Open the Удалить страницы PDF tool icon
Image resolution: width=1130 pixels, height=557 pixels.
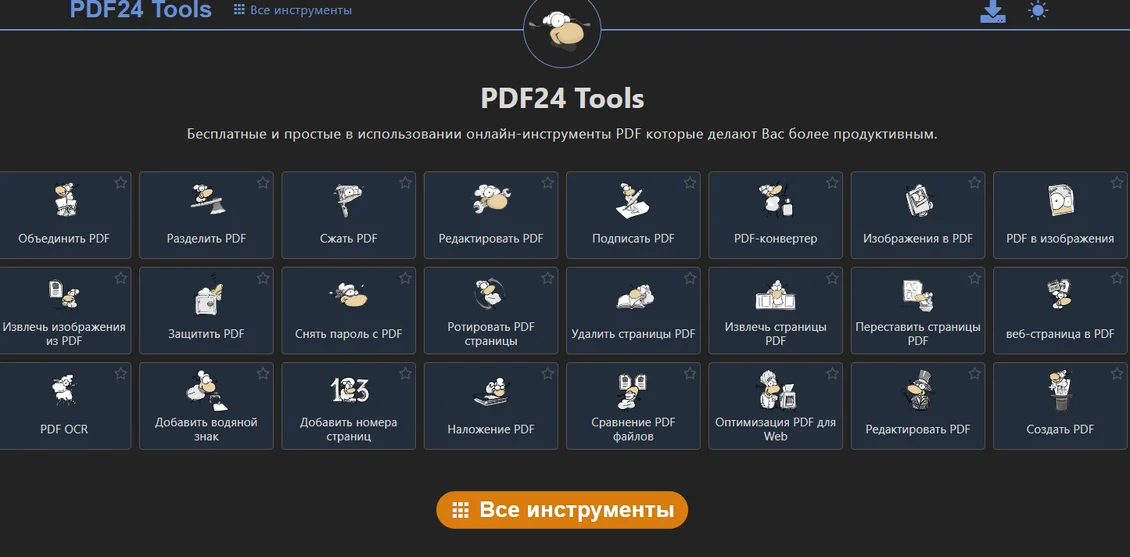click(634, 296)
